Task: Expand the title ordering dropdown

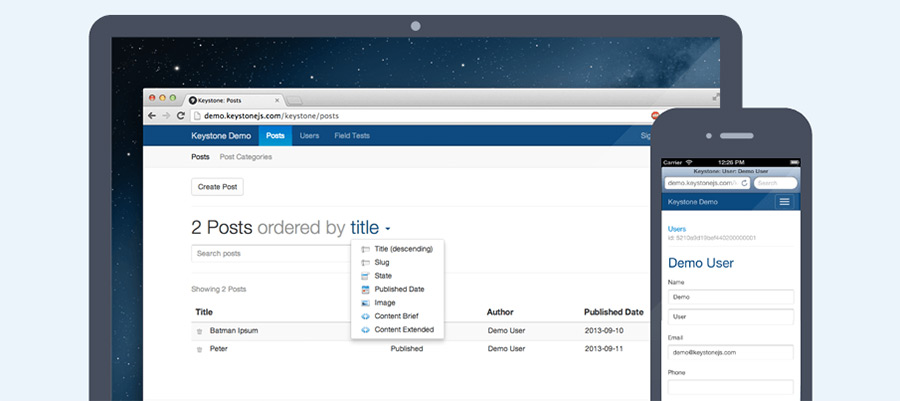Action: point(370,228)
